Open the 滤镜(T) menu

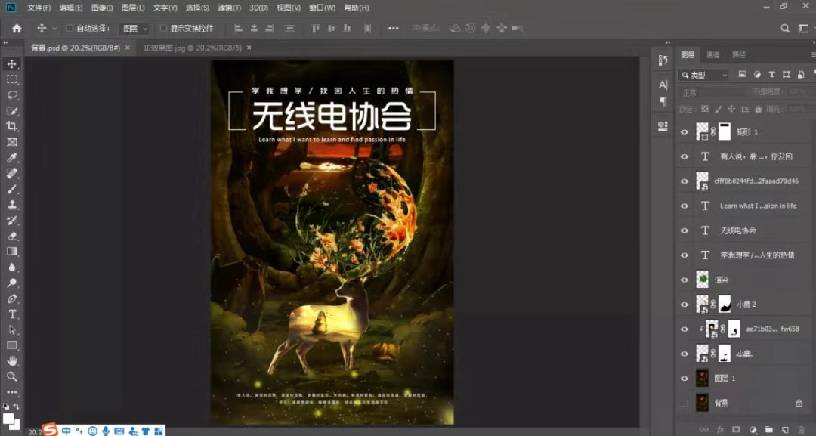[x=229, y=8]
